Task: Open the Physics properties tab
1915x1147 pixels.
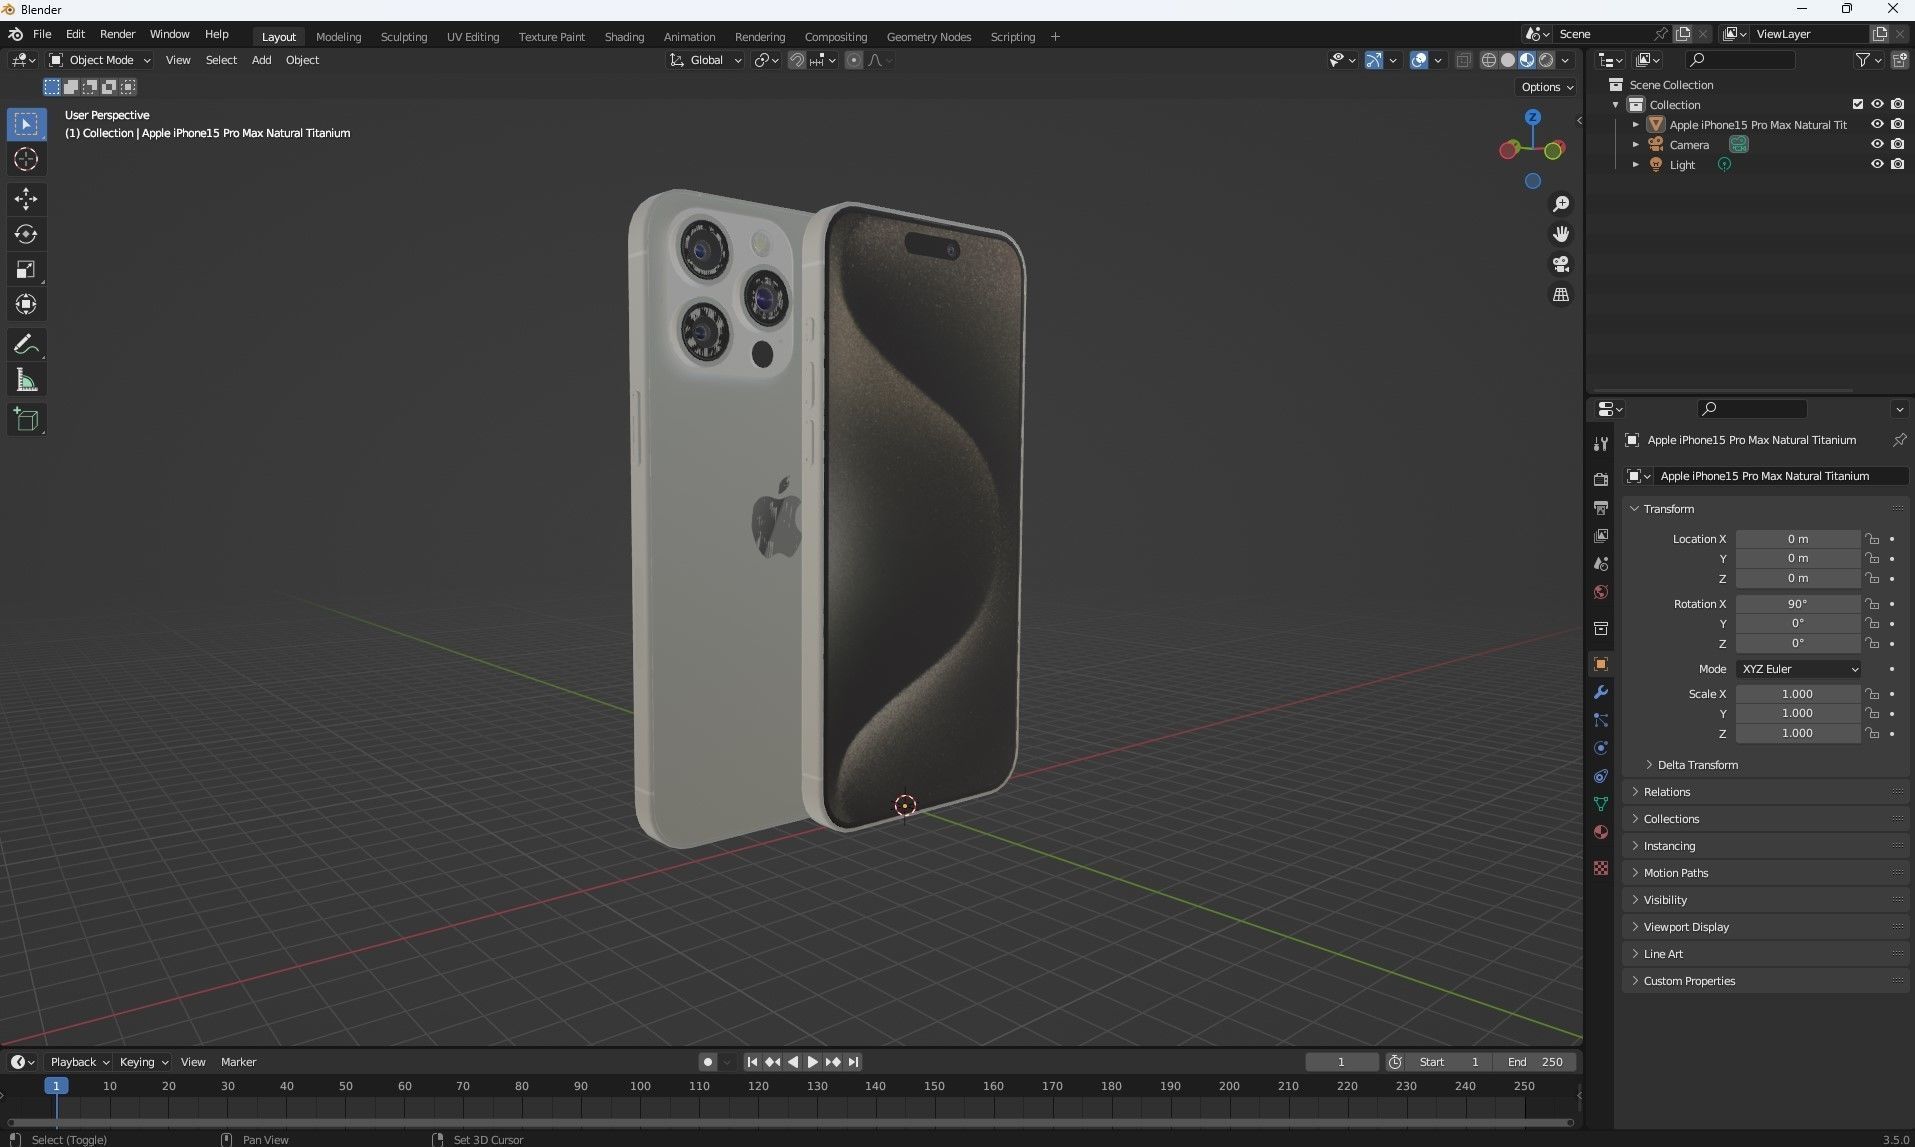Action: (1600, 748)
